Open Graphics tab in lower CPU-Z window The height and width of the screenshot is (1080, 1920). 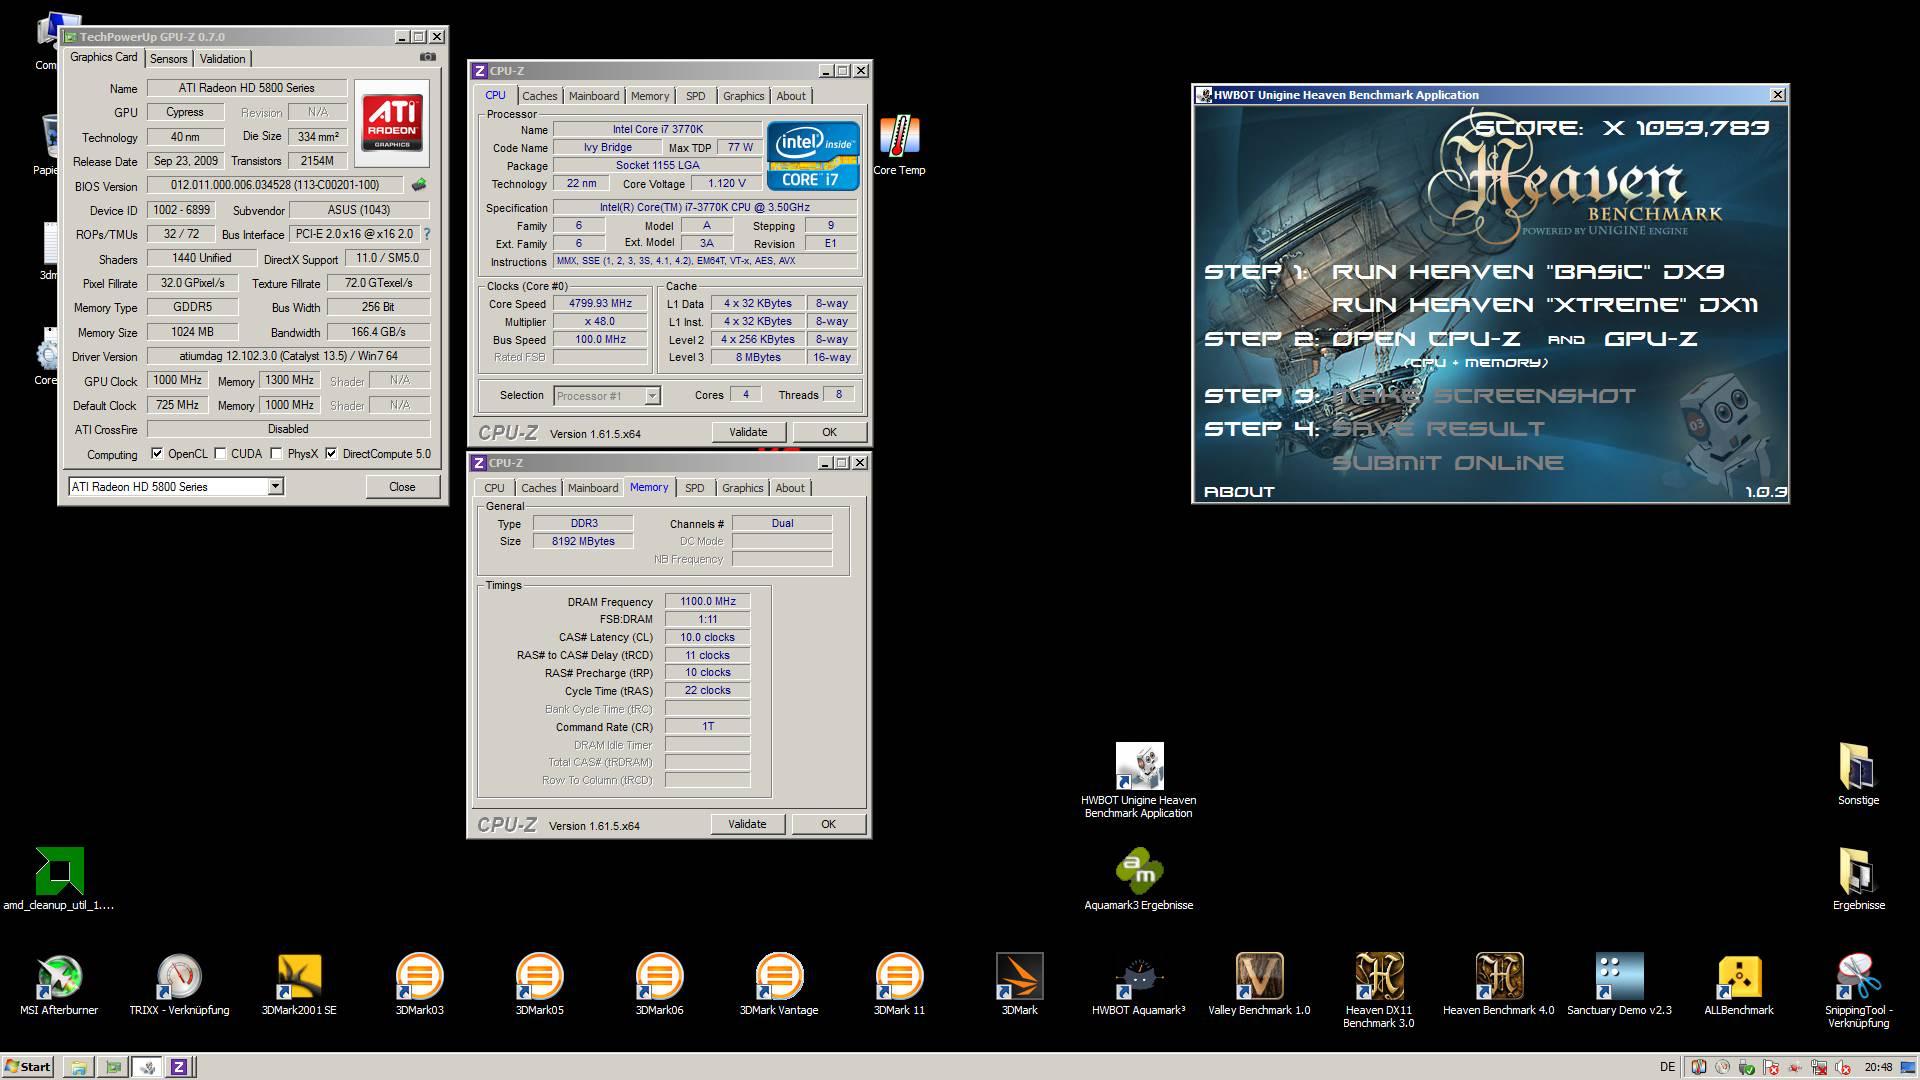point(742,488)
